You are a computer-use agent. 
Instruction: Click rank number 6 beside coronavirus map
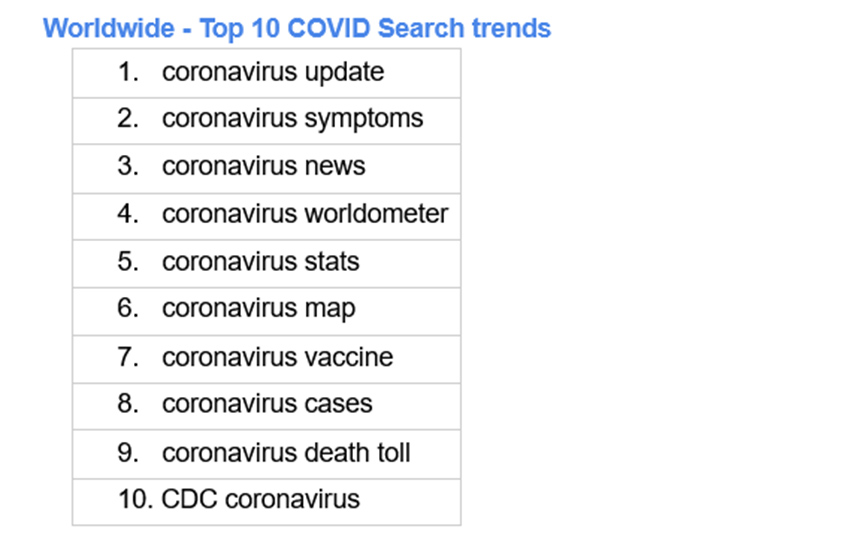click(x=127, y=309)
